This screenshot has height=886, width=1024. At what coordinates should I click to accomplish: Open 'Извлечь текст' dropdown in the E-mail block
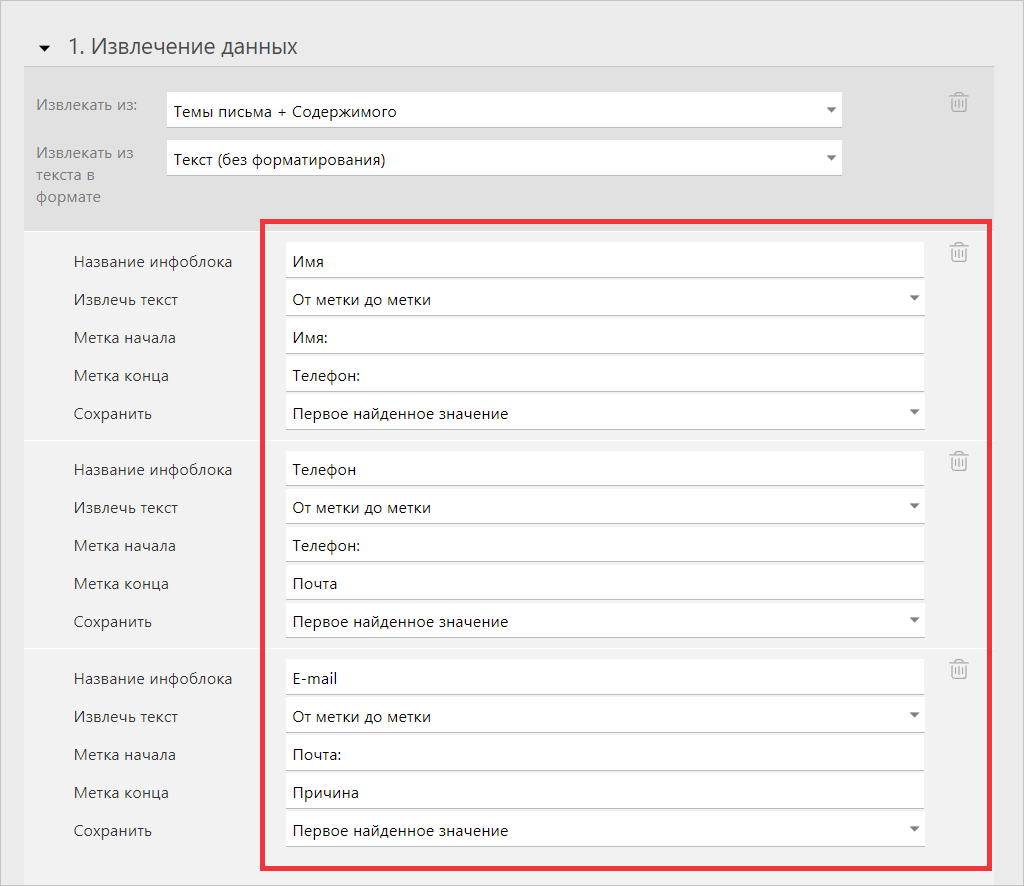point(605,716)
